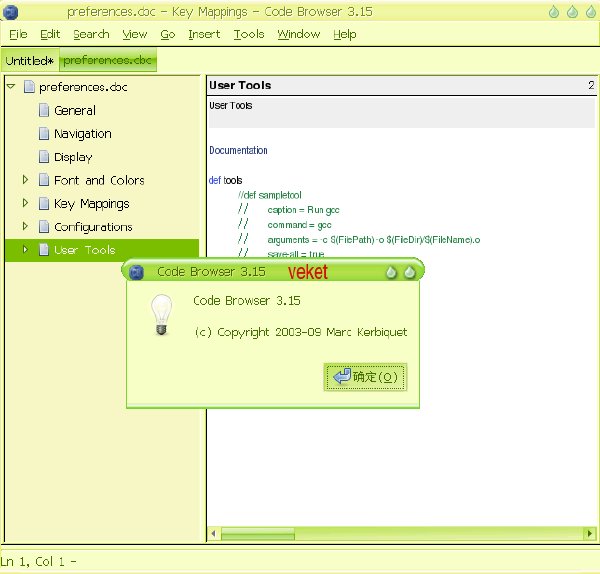Click the Code Browser dialog title icon
This screenshot has width=600, height=574.
coord(136,272)
